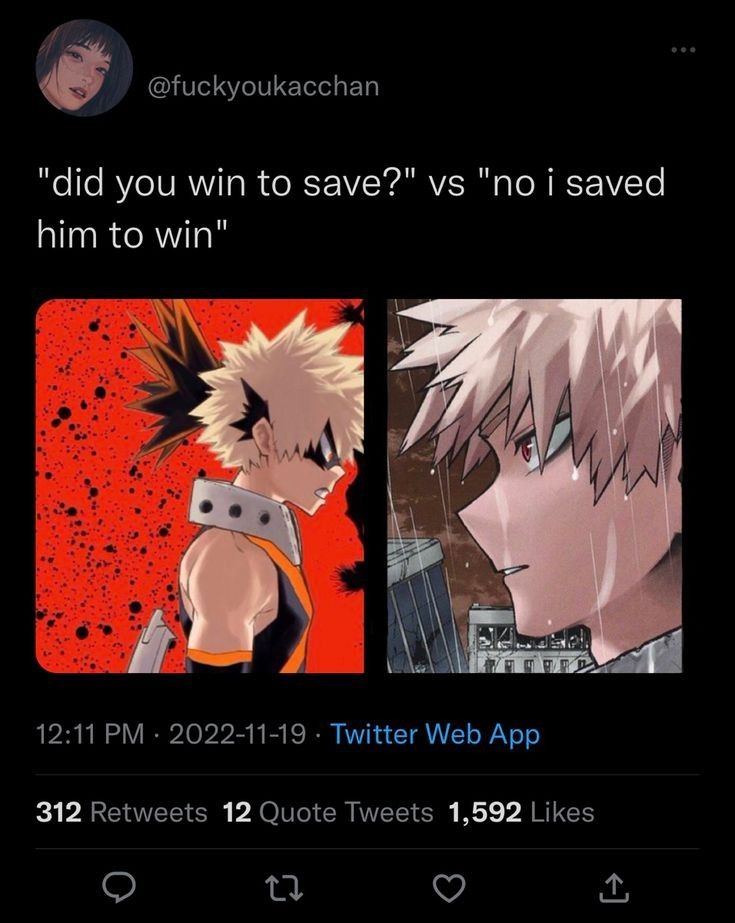Select the tweet text starting "did you win"

tap(351, 208)
